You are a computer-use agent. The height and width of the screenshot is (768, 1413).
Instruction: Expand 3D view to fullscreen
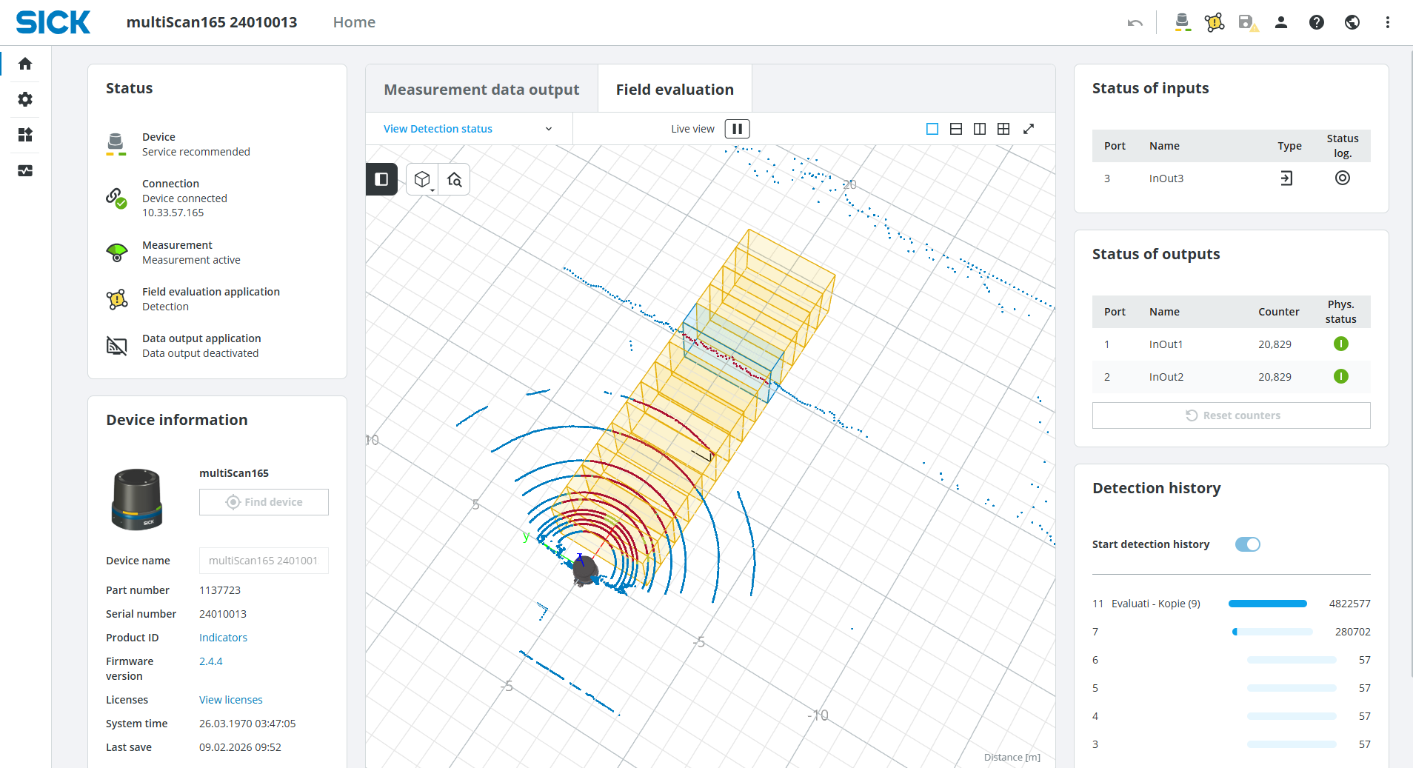(1028, 129)
